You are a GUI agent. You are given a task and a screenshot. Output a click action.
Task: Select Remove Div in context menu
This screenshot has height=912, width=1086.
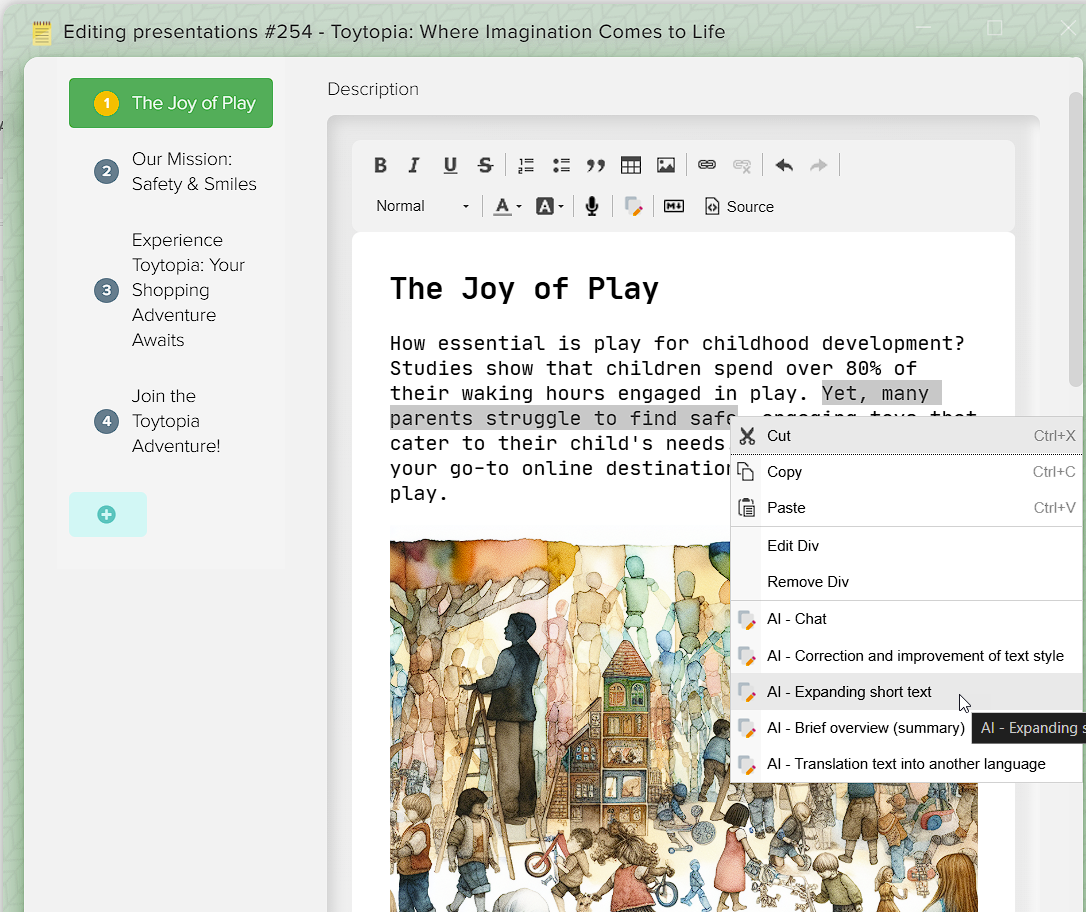point(907,582)
